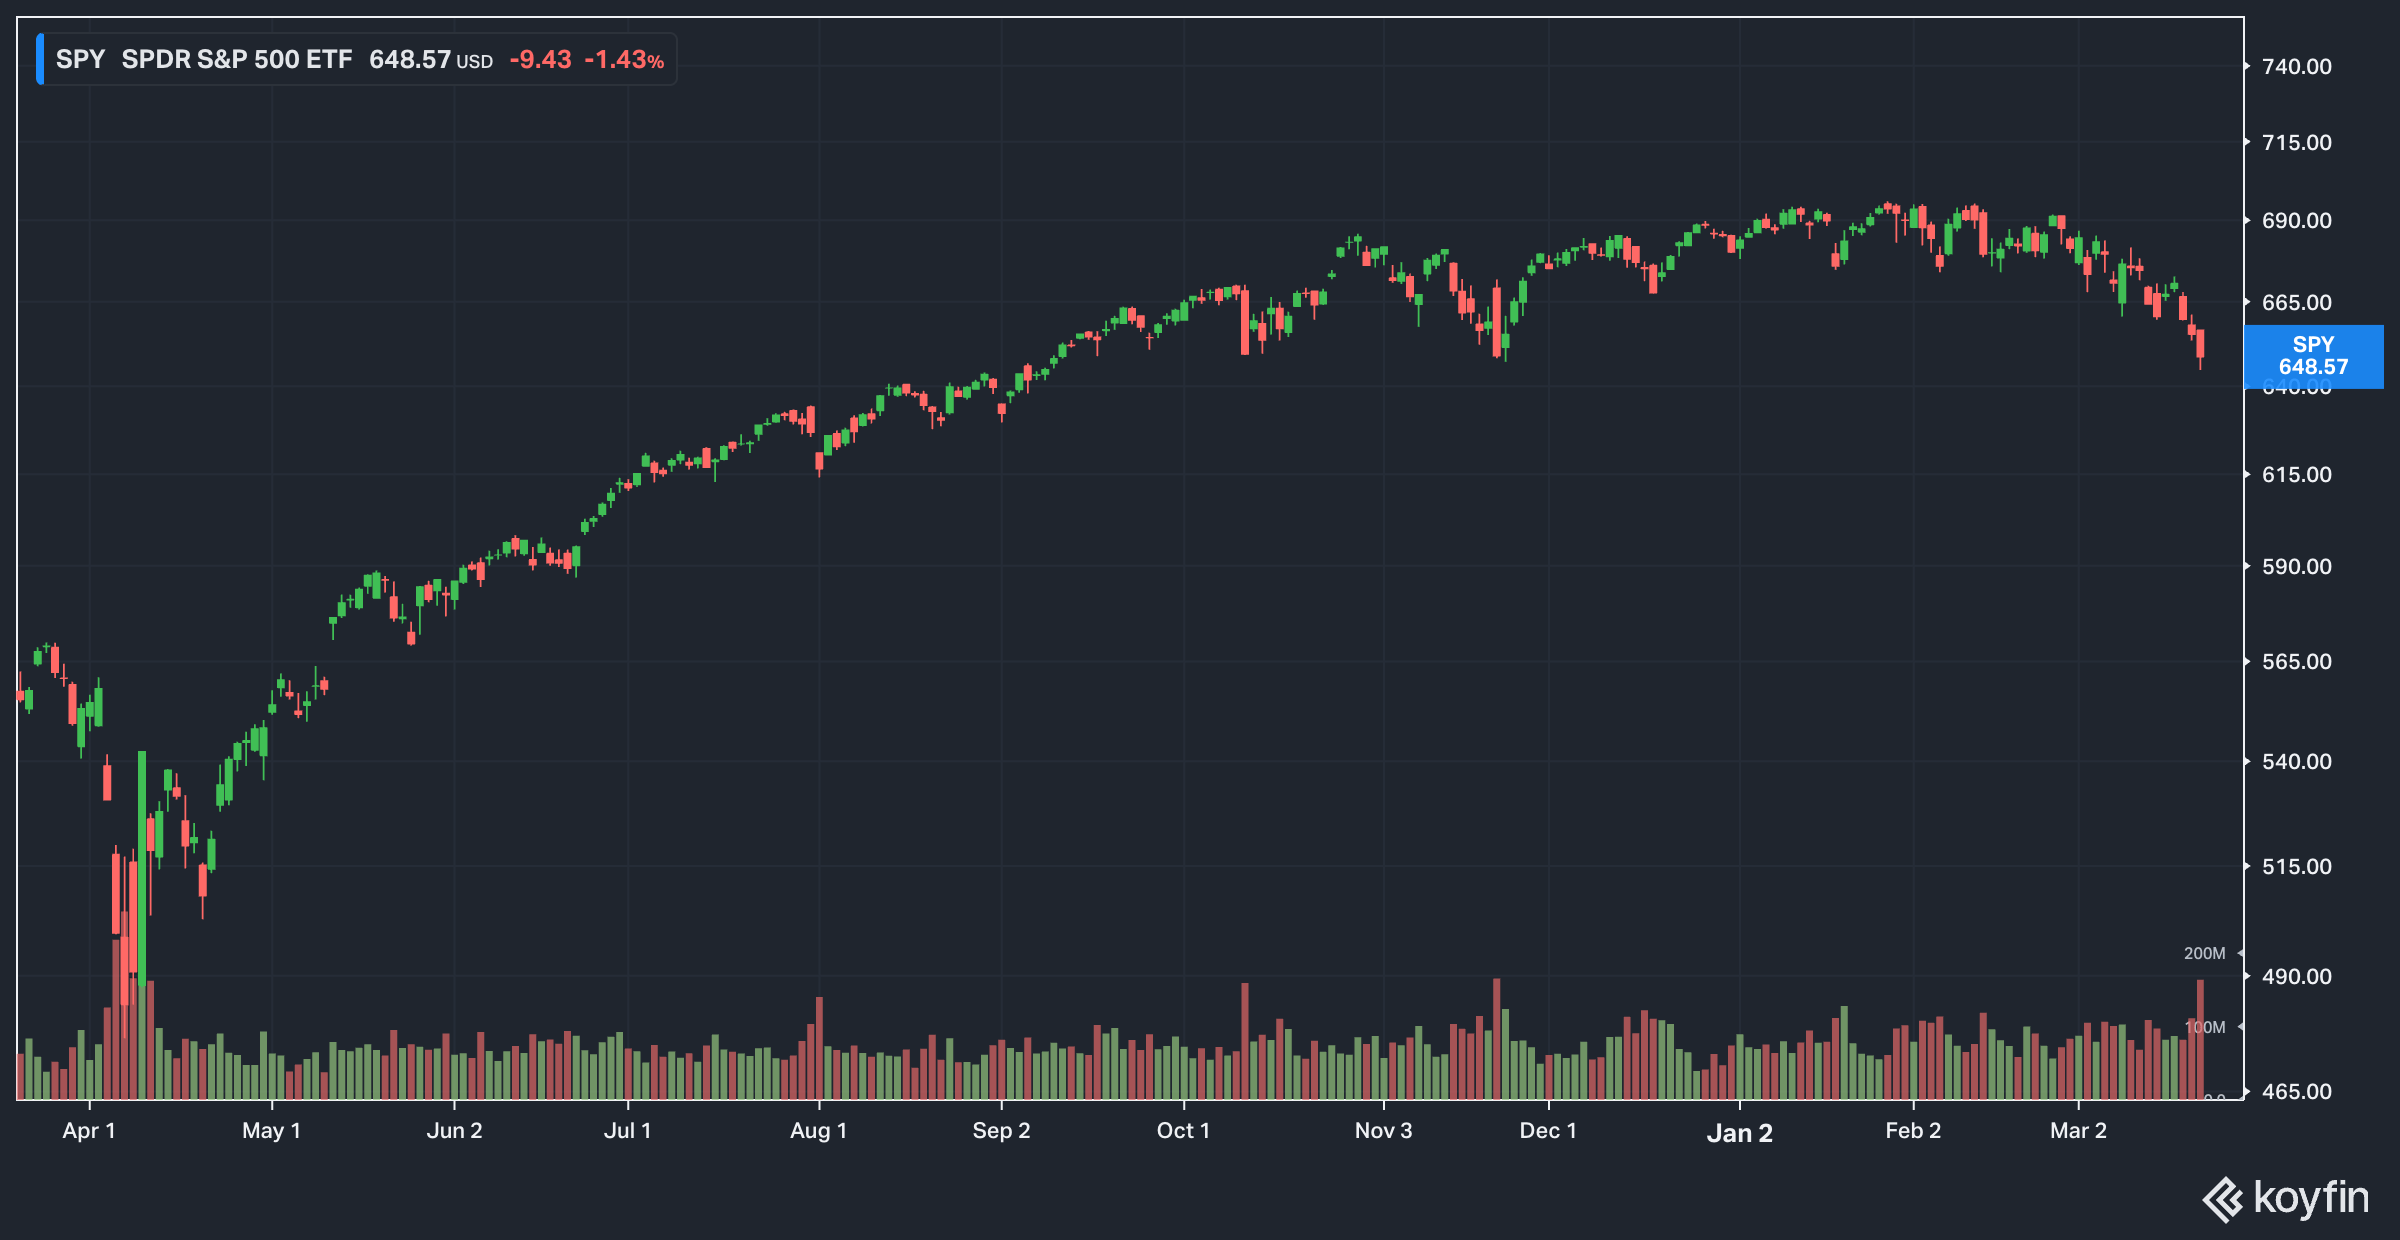Click the koyfin wordmark text
Image resolution: width=2400 pixels, height=1240 pixels.
pos(2311,1197)
